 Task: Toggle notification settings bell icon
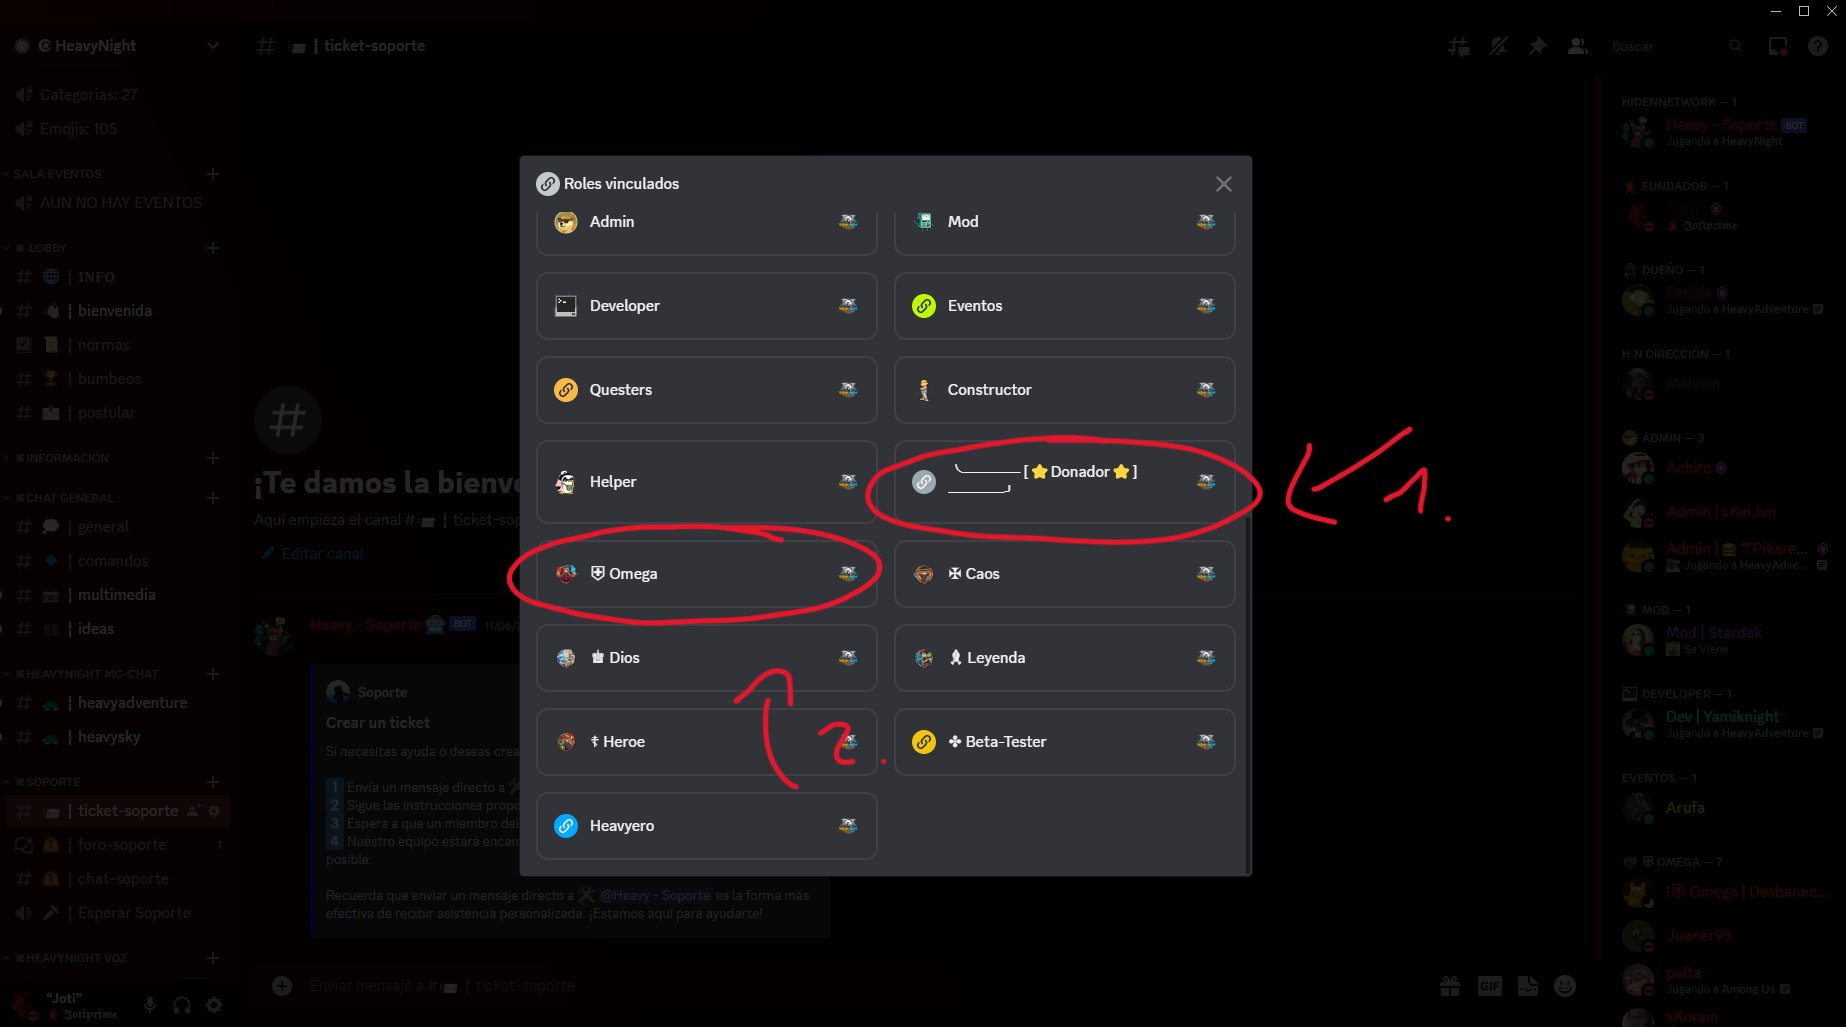pos(1498,46)
